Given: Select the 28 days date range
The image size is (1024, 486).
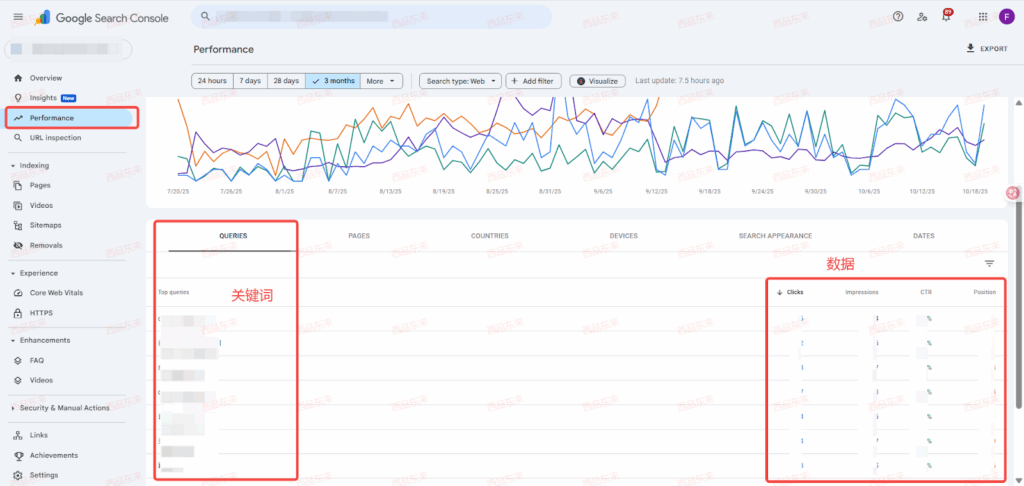Looking at the screenshot, I should pyautogui.click(x=286, y=81).
